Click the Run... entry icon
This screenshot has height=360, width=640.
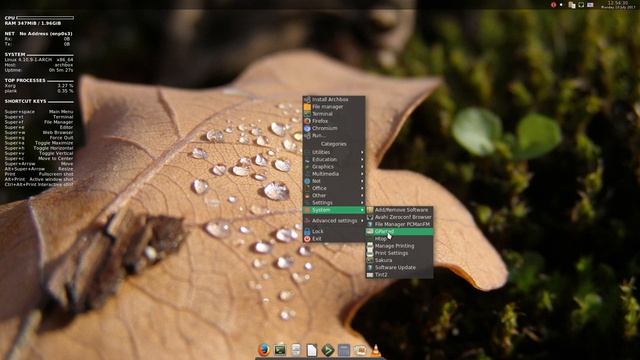307,136
